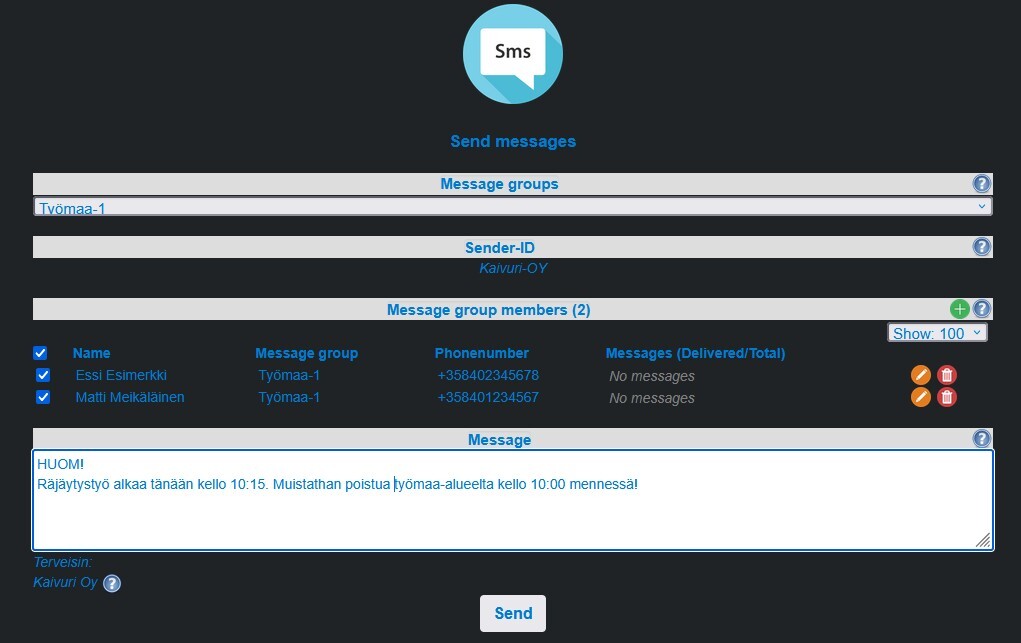
Task: Edit Essi Esimerkki with pencil icon
Action: pos(921,375)
